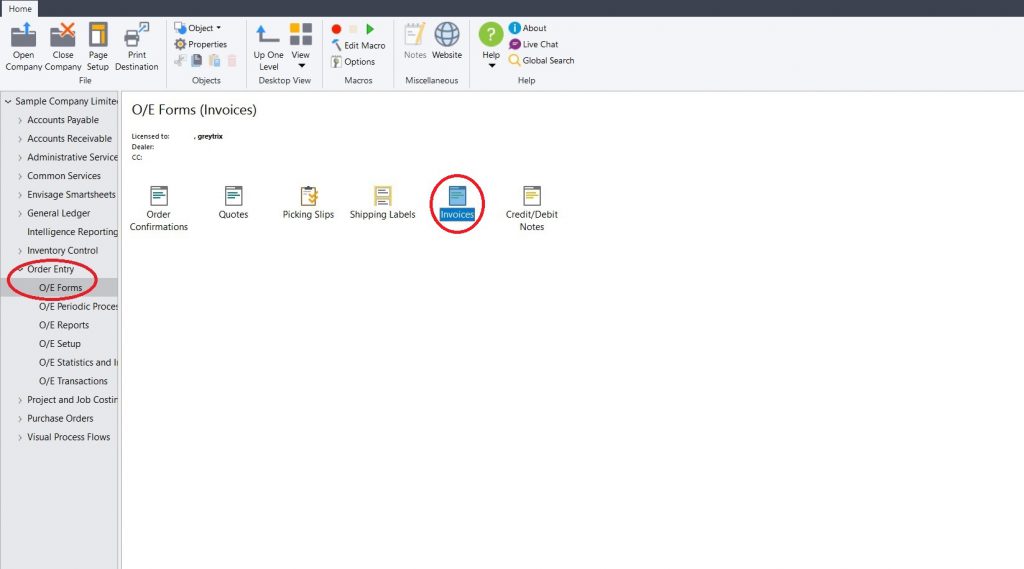1024x569 pixels.
Task: Click the Stop macro square button
Action: click(x=353, y=29)
